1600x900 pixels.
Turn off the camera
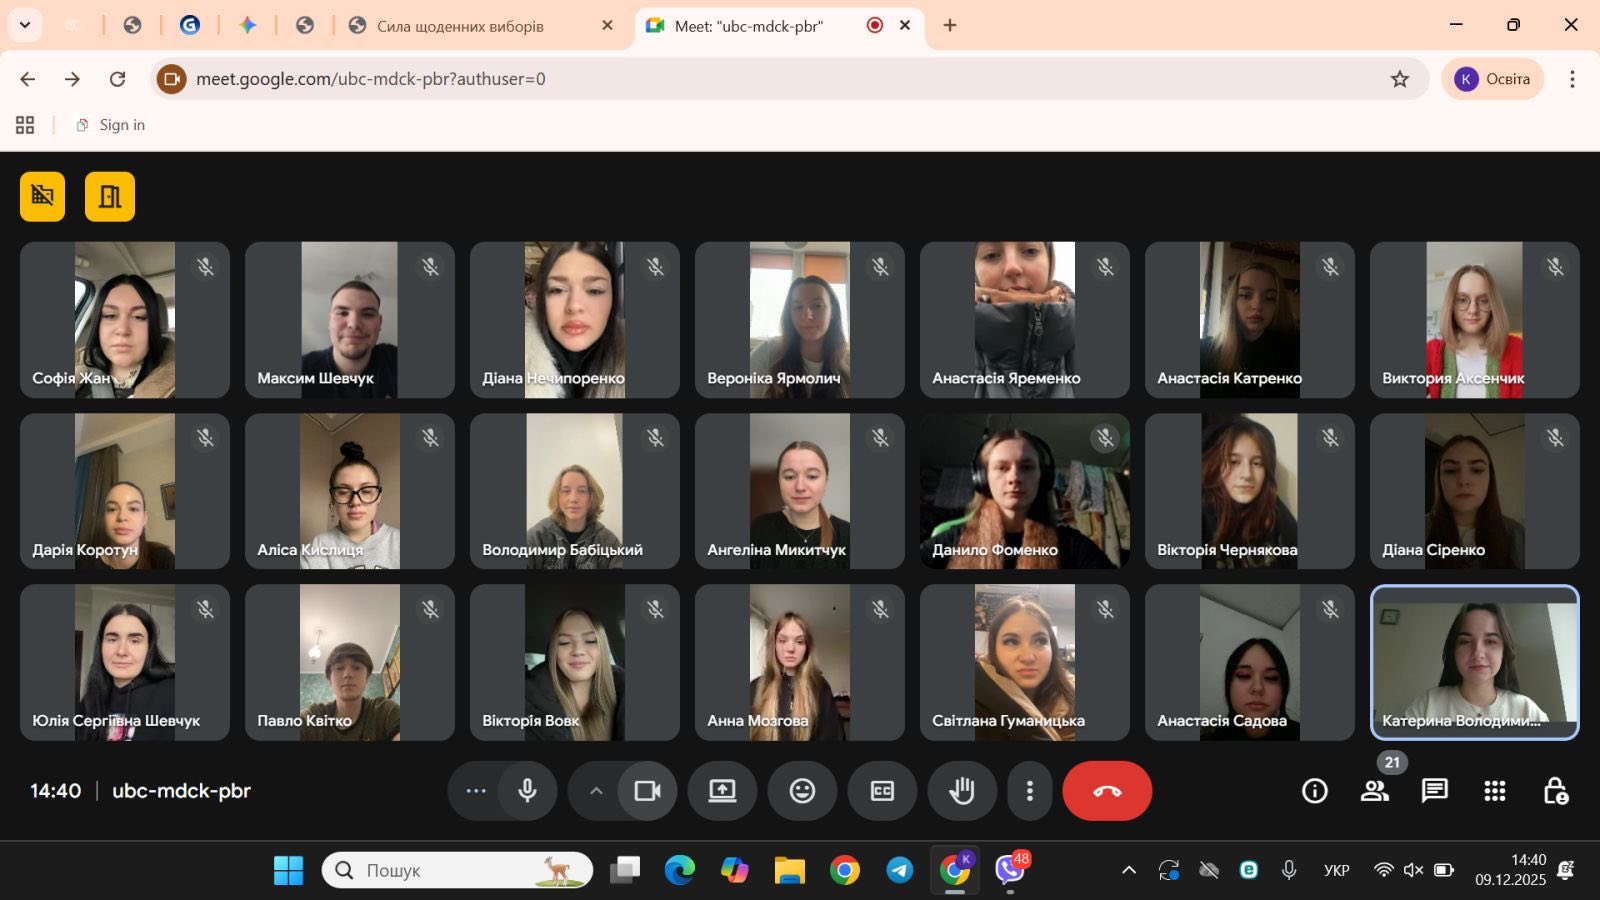[x=648, y=791]
